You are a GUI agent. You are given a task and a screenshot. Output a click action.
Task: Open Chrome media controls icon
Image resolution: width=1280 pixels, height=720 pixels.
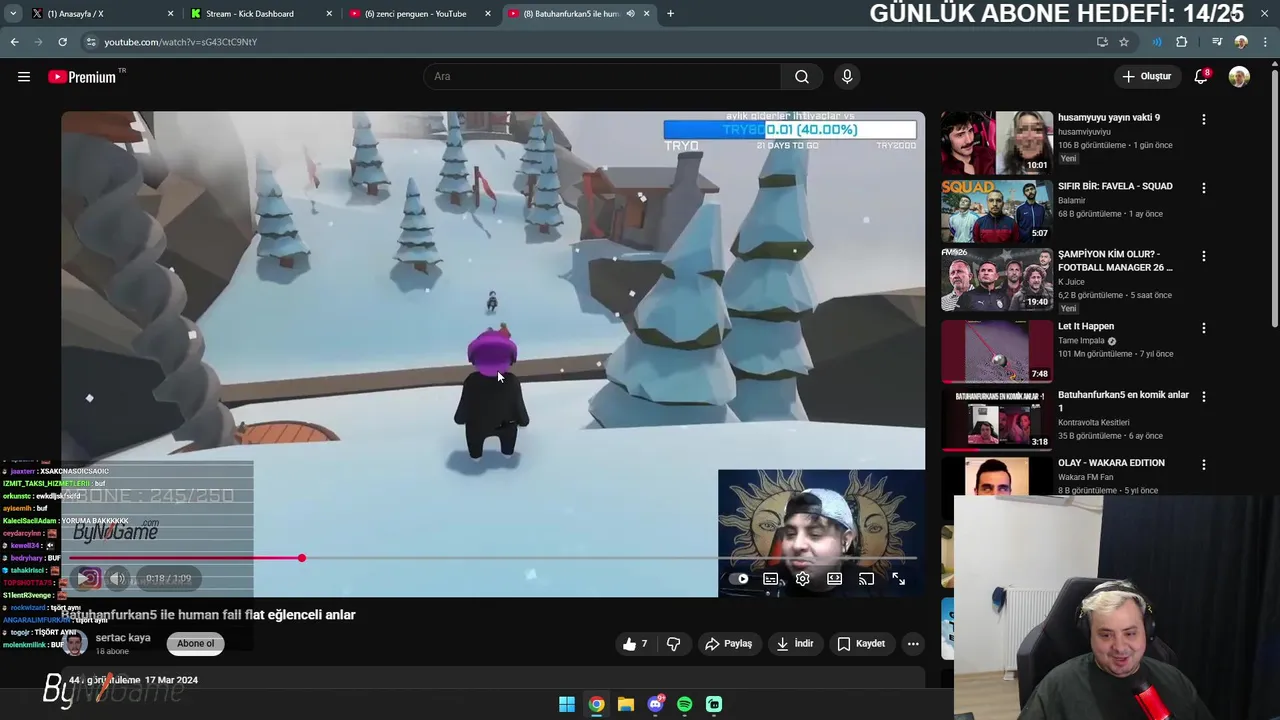point(1217,42)
